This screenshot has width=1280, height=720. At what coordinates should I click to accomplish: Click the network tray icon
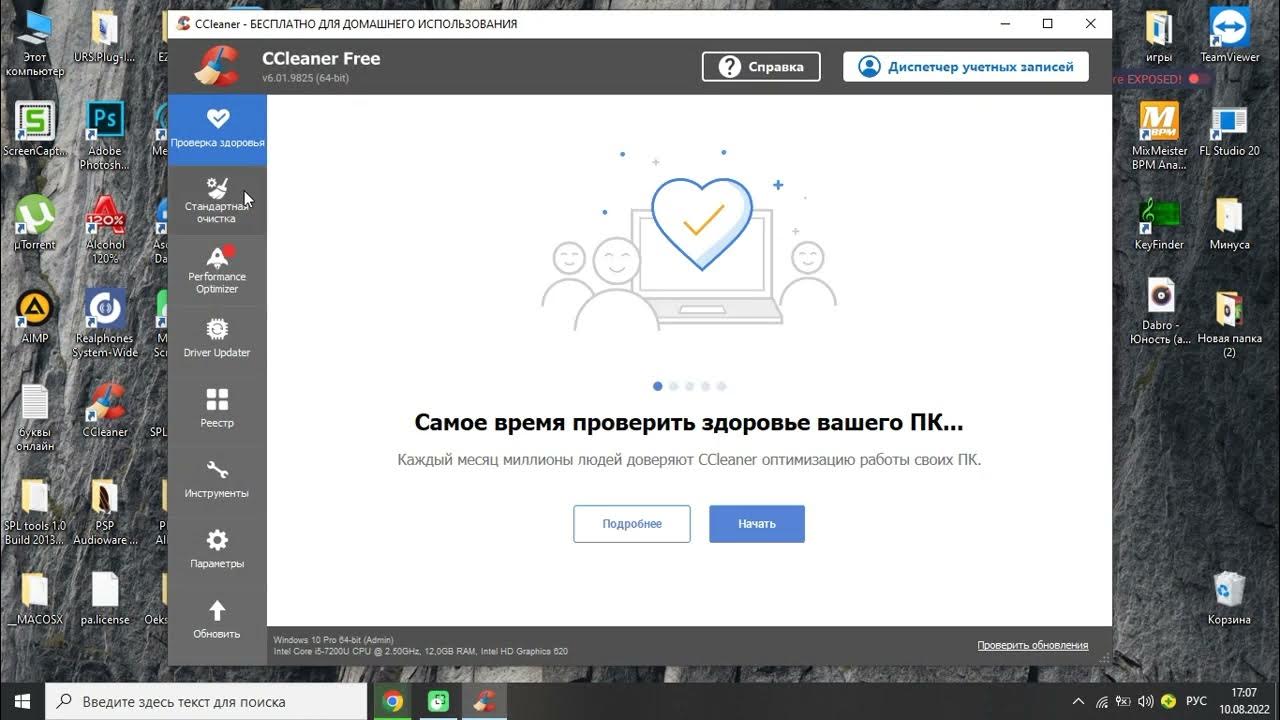click(x=1102, y=701)
